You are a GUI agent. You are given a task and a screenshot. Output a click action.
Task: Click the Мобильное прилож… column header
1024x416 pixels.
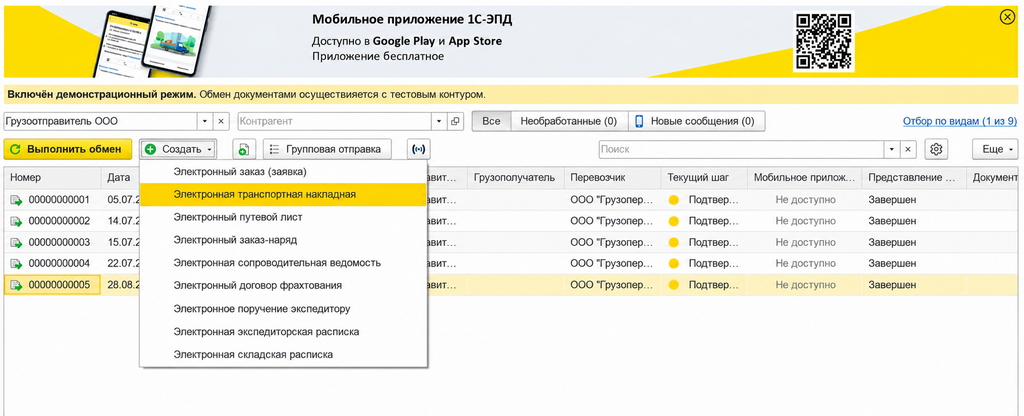pyautogui.click(x=805, y=178)
